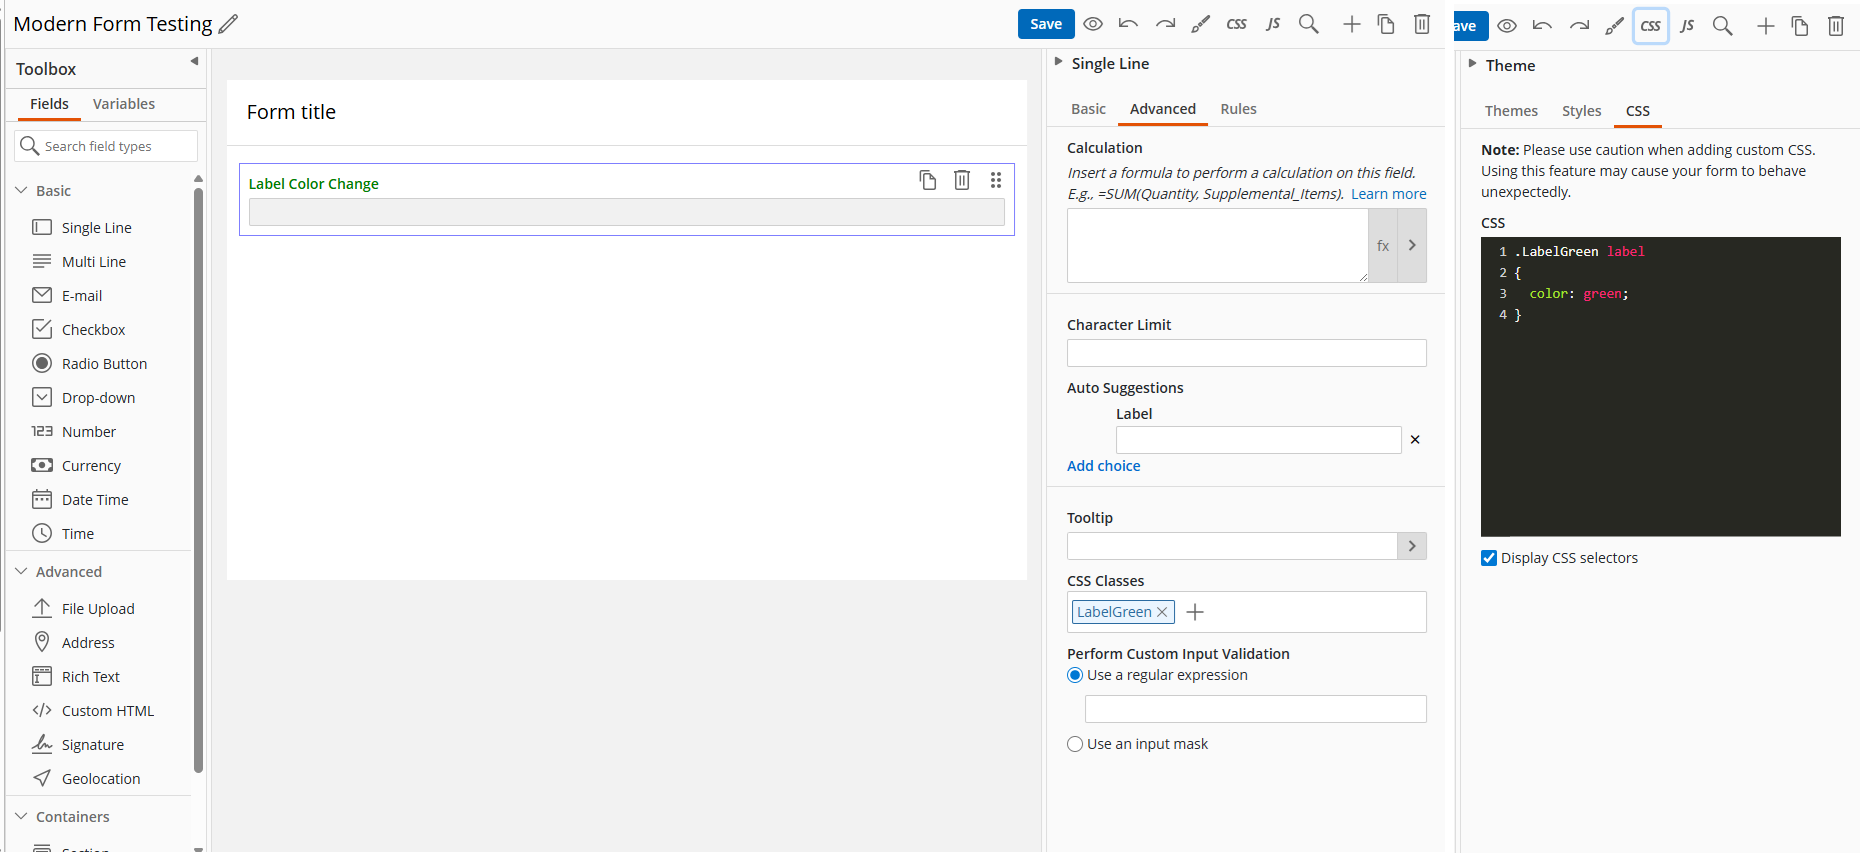This screenshot has height=853, width=1860.
Task: Click the pencil icon to rename the form
Action: pyautogui.click(x=228, y=24)
